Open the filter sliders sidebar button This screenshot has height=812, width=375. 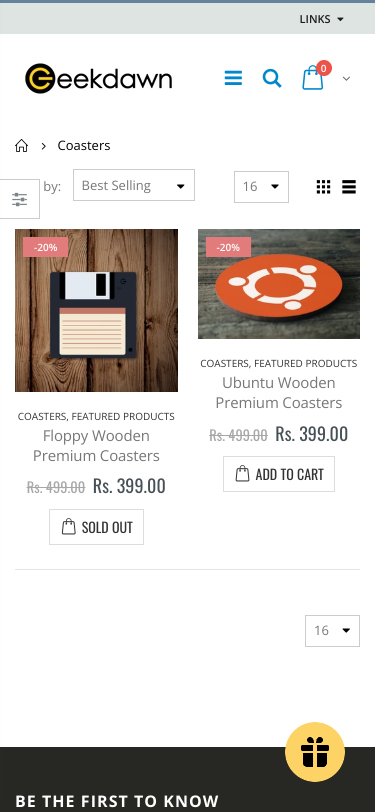point(20,199)
